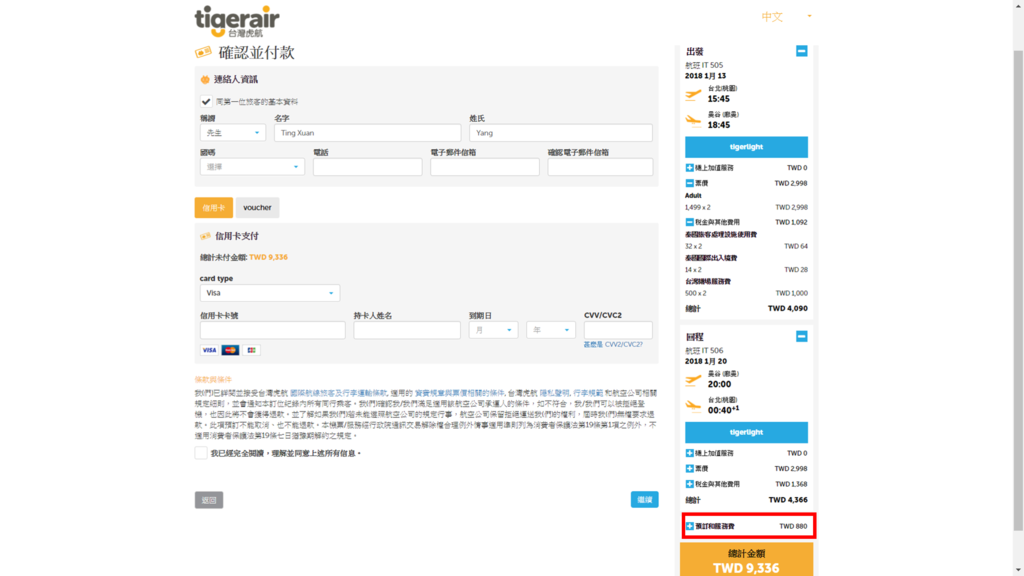Open the 隱私聲明 privacy statement link

tap(554, 393)
